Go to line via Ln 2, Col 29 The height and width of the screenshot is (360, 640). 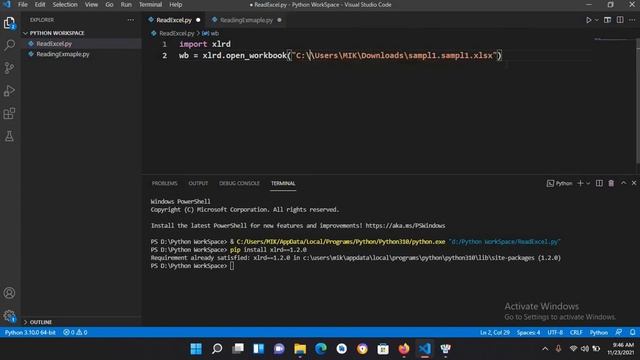tap(495, 333)
